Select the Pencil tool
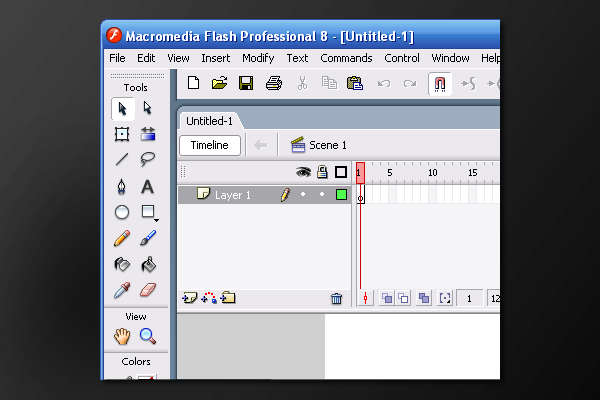The image size is (600, 400). (122, 238)
